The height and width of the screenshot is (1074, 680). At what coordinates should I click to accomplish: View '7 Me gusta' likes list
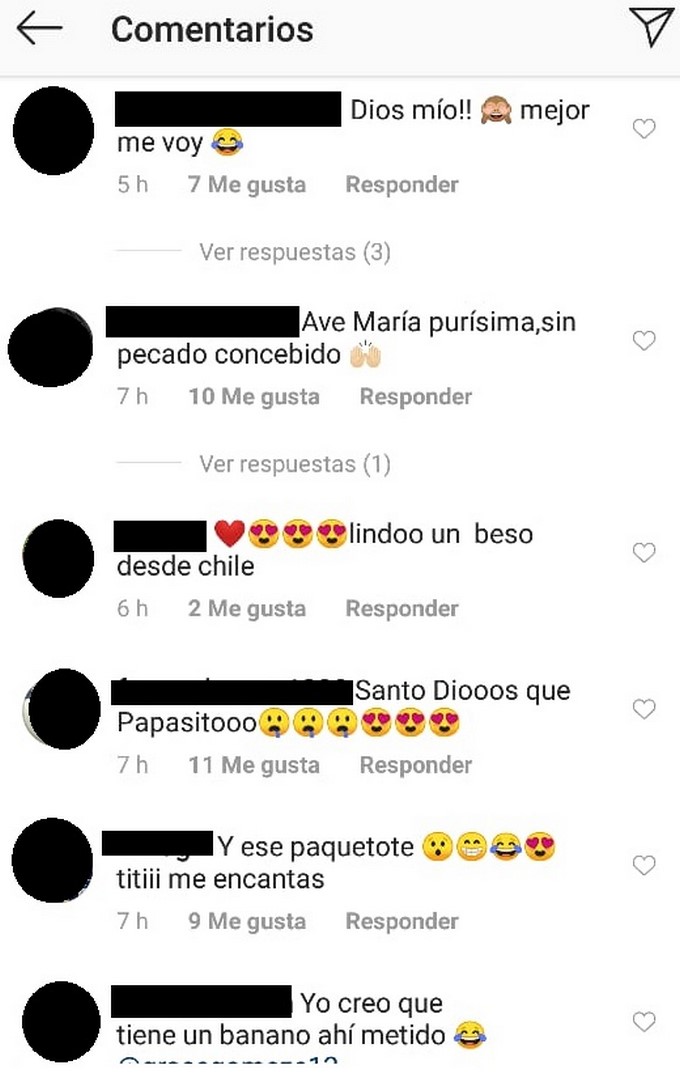[247, 184]
